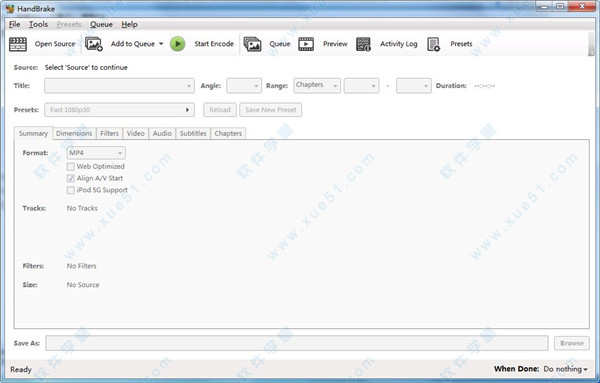The image size is (600, 383).
Task: Click the Reload preset button
Action: pyautogui.click(x=220, y=110)
